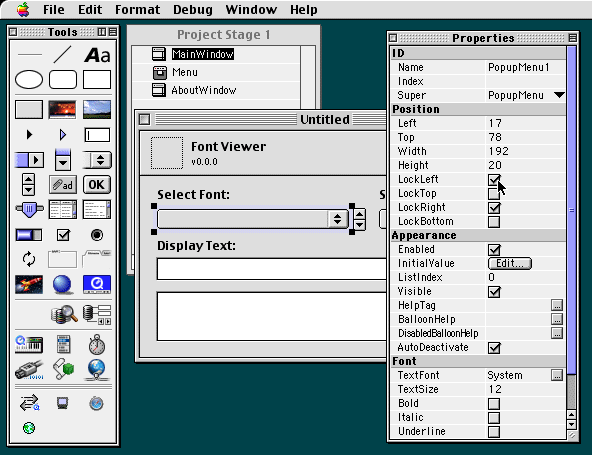Open the TextFont ellipsis chooser
Screen dimensions: 592x455
pyautogui.click(x=557, y=375)
